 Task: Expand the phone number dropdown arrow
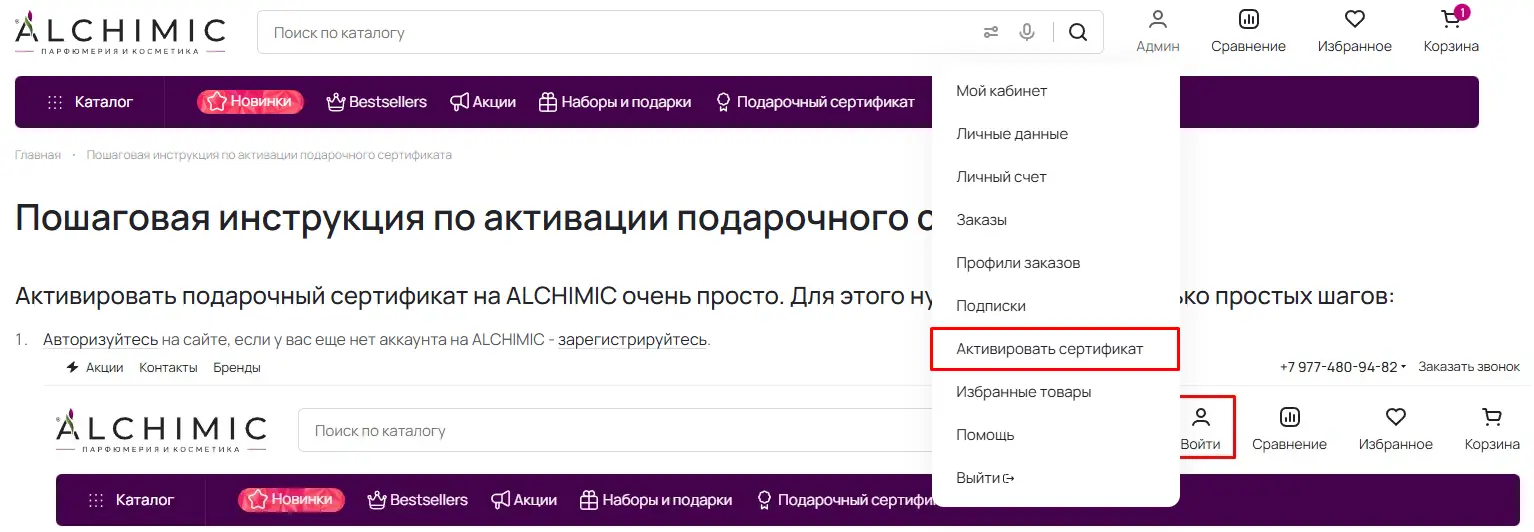point(1404,367)
